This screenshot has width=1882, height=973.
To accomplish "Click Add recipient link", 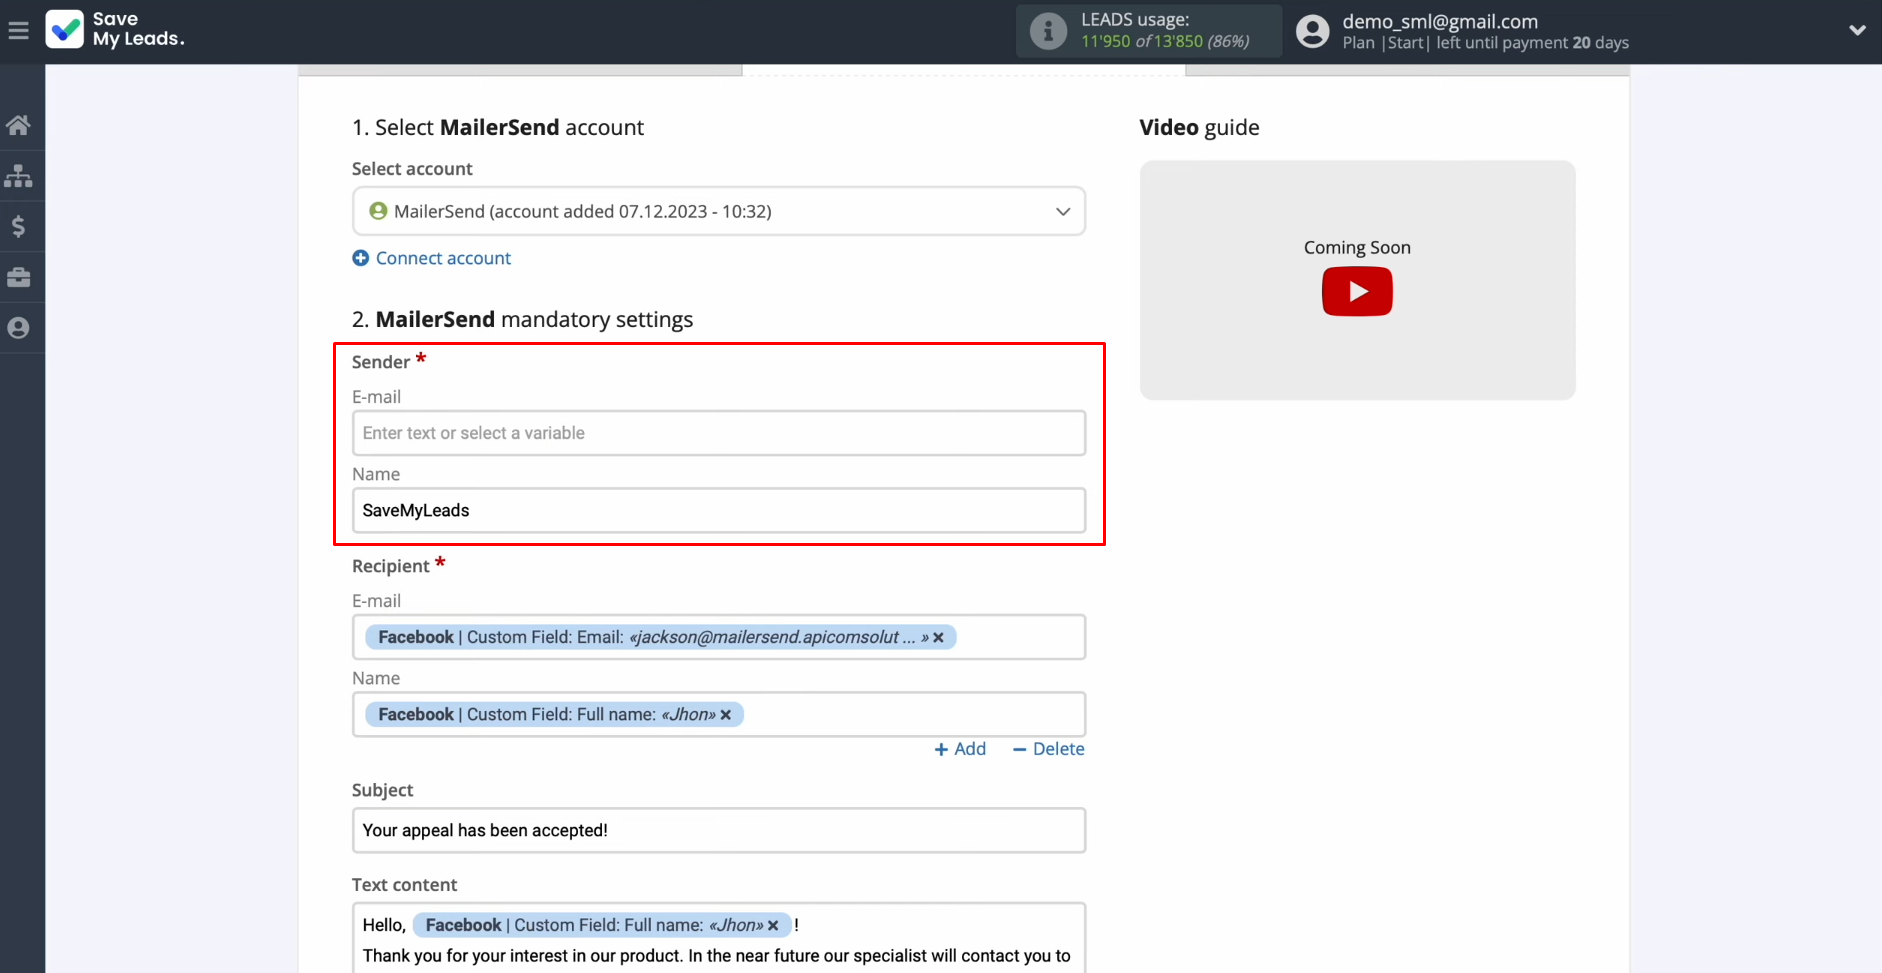I will pyautogui.click(x=960, y=749).
